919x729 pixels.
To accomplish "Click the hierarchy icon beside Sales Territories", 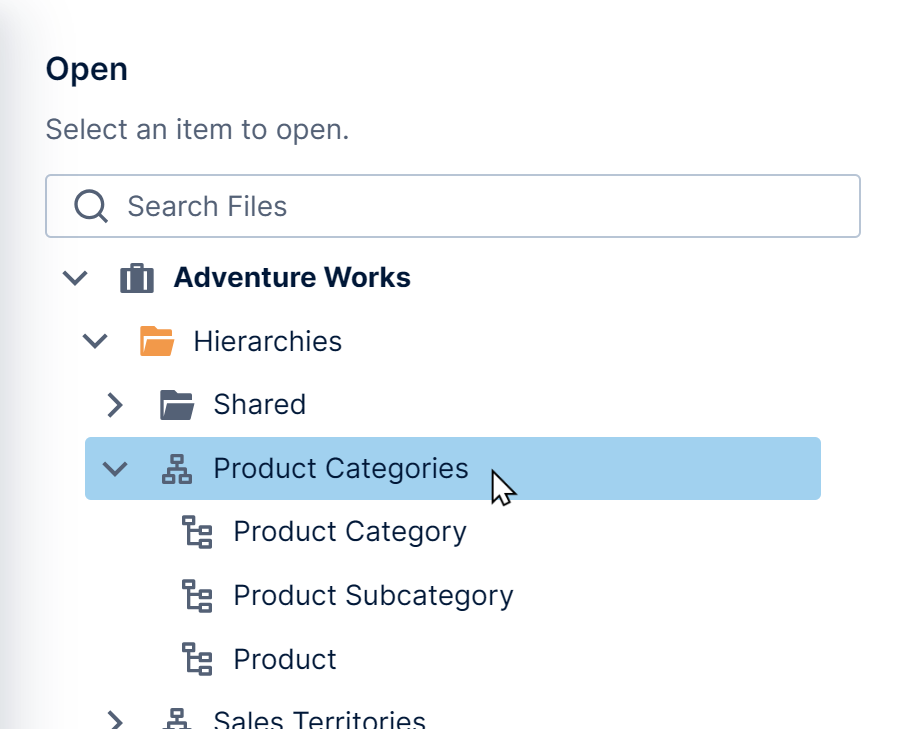I will (176, 718).
